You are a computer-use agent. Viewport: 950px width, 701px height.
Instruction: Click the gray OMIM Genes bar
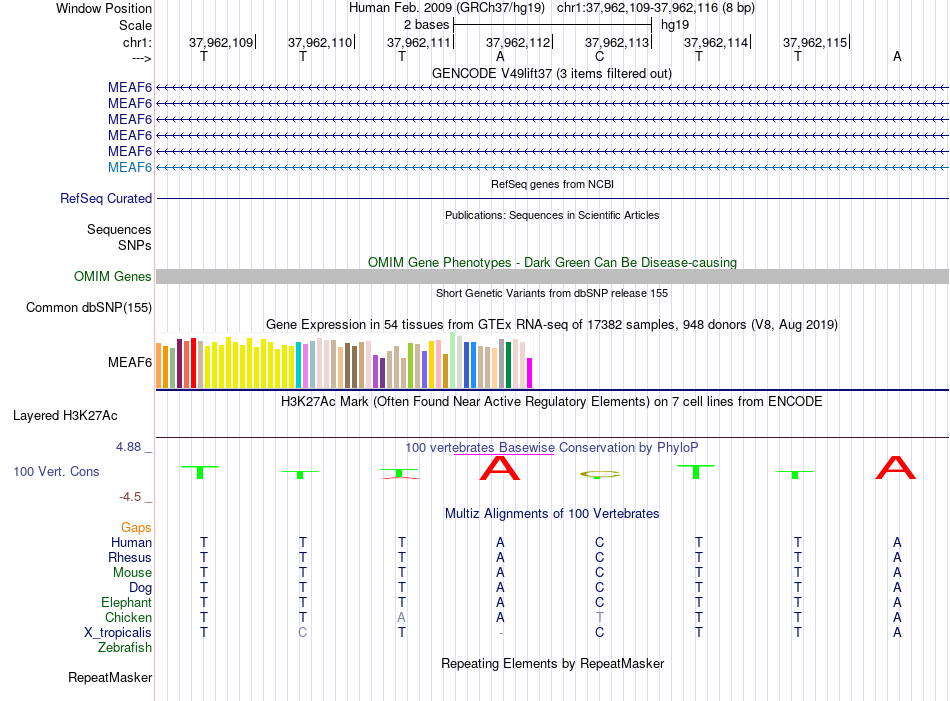pos(552,276)
